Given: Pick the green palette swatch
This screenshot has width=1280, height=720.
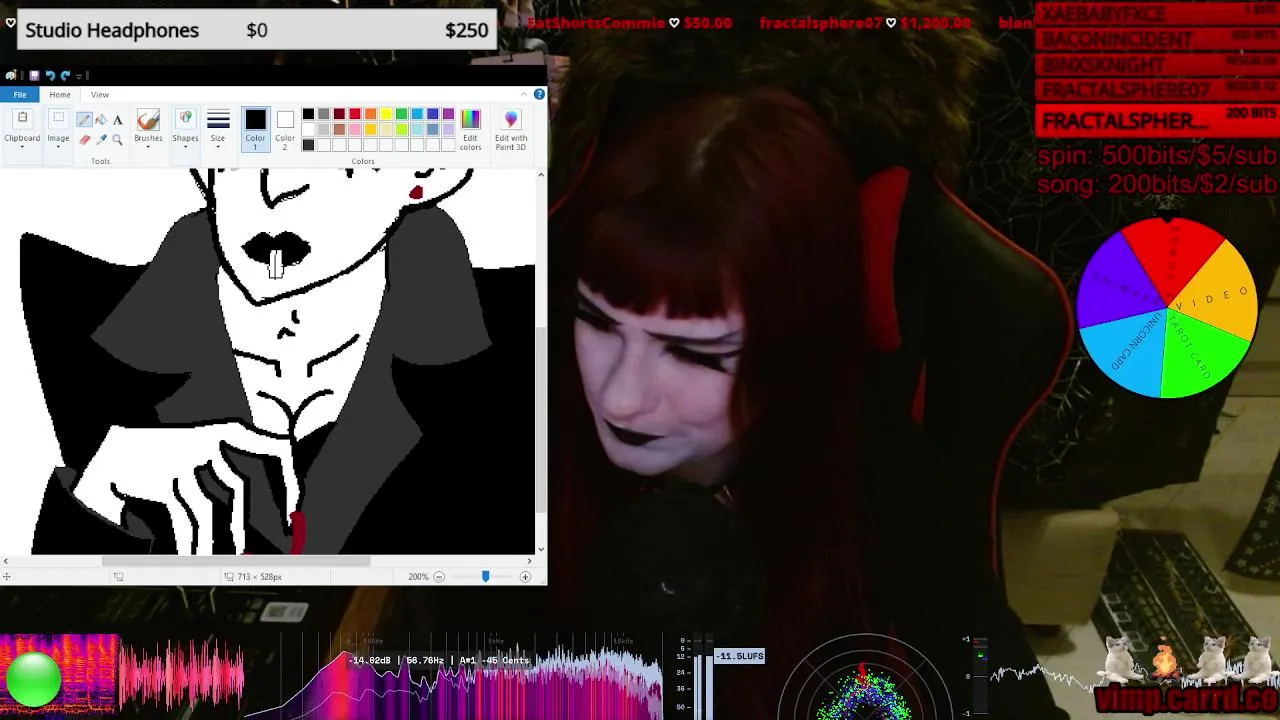Looking at the screenshot, I should 401,114.
